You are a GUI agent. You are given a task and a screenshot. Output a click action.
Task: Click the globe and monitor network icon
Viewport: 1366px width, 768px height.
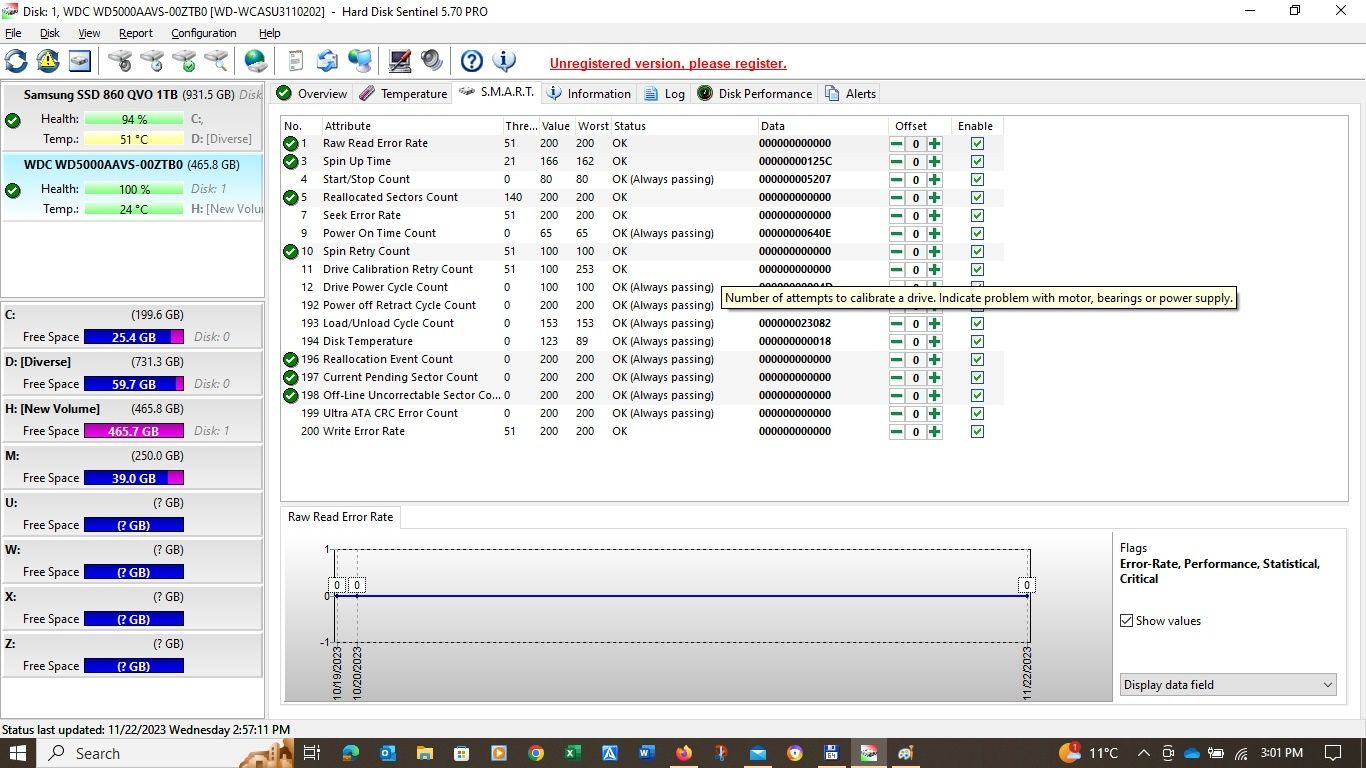tap(360, 61)
